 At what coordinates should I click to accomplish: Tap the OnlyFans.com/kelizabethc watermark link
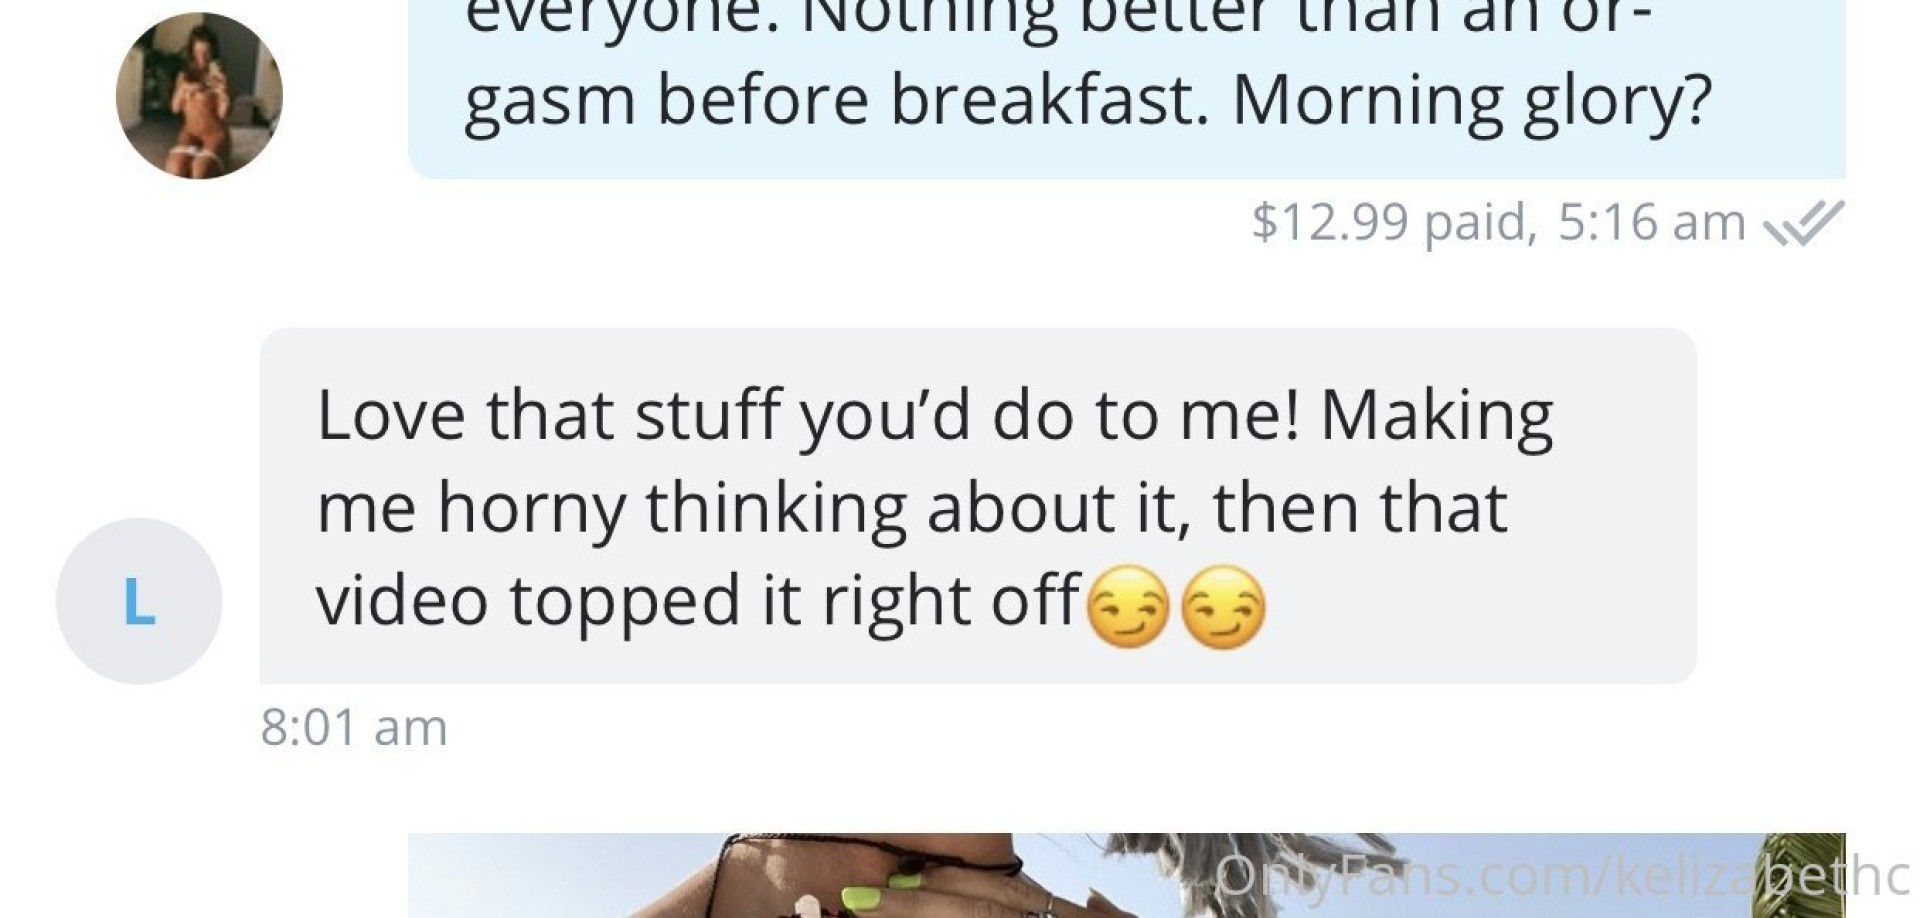(x=1565, y=876)
